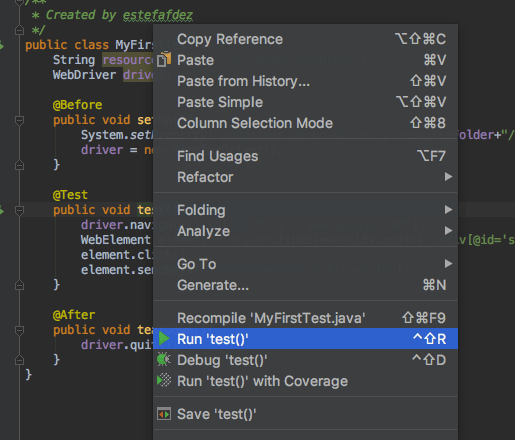Click the Save 'test()' configuration icon
Screen dimensions: 515x440
(x=164, y=414)
